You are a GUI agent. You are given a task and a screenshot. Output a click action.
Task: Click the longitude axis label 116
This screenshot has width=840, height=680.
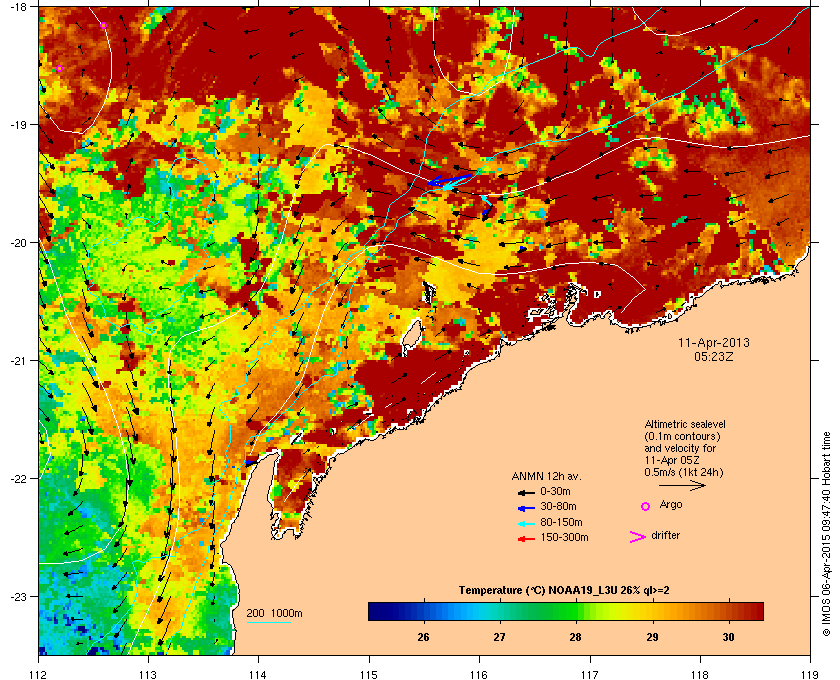[479, 674]
